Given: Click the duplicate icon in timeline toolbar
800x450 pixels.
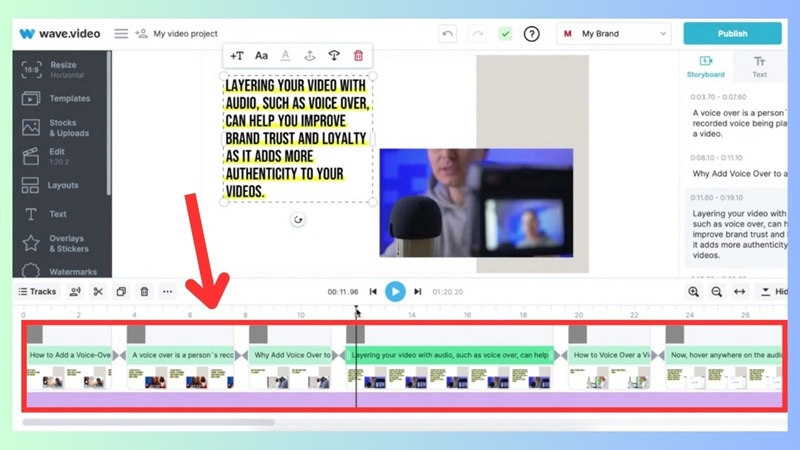Looking at the screenshot, I should 121,292.
